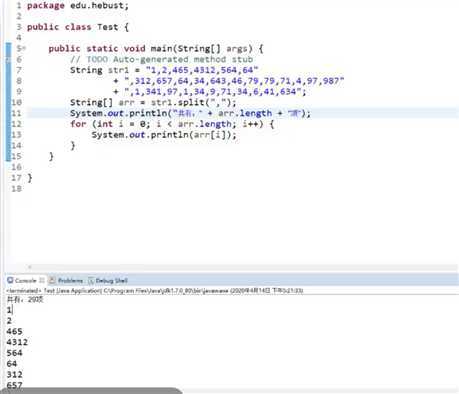Click the word 'split' in line 10
This screenshot has height=394, width=459.
pos(192,102)
